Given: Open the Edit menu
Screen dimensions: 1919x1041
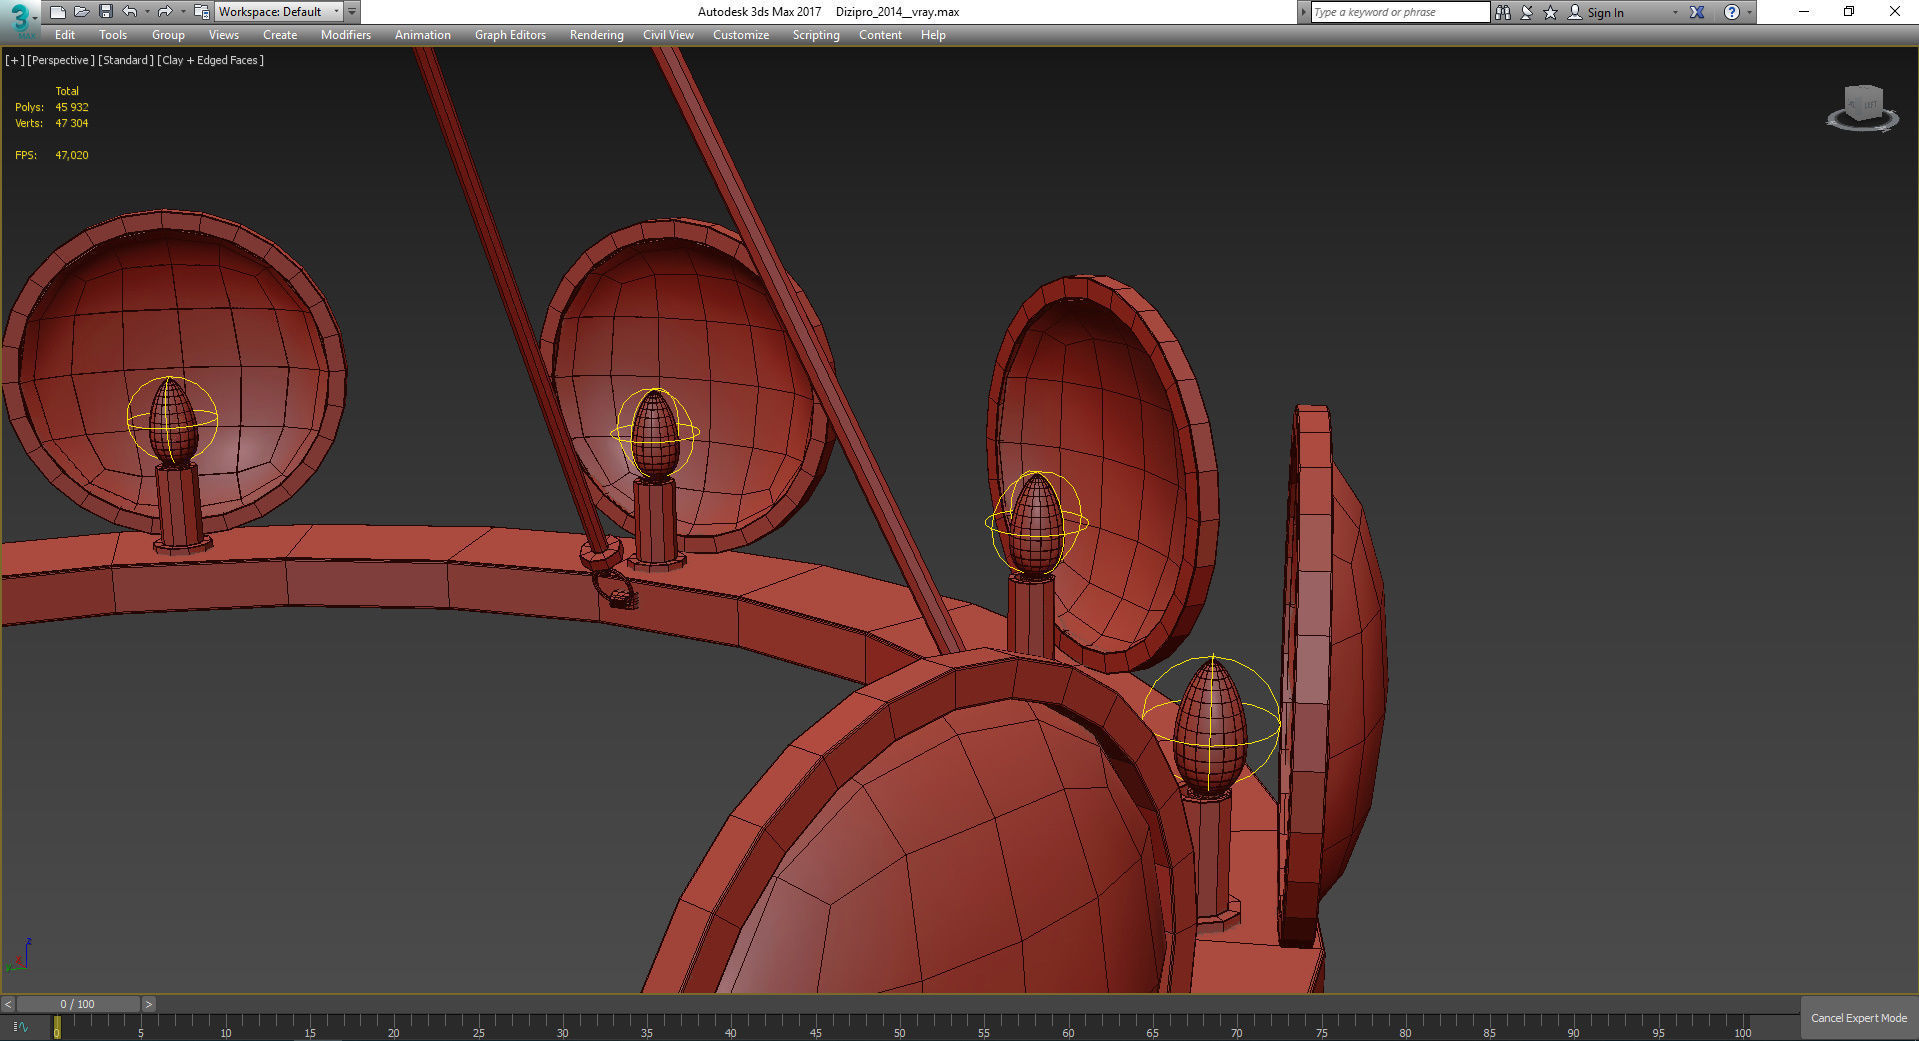Looking at the screenshot, I should (x=65, y=35).
